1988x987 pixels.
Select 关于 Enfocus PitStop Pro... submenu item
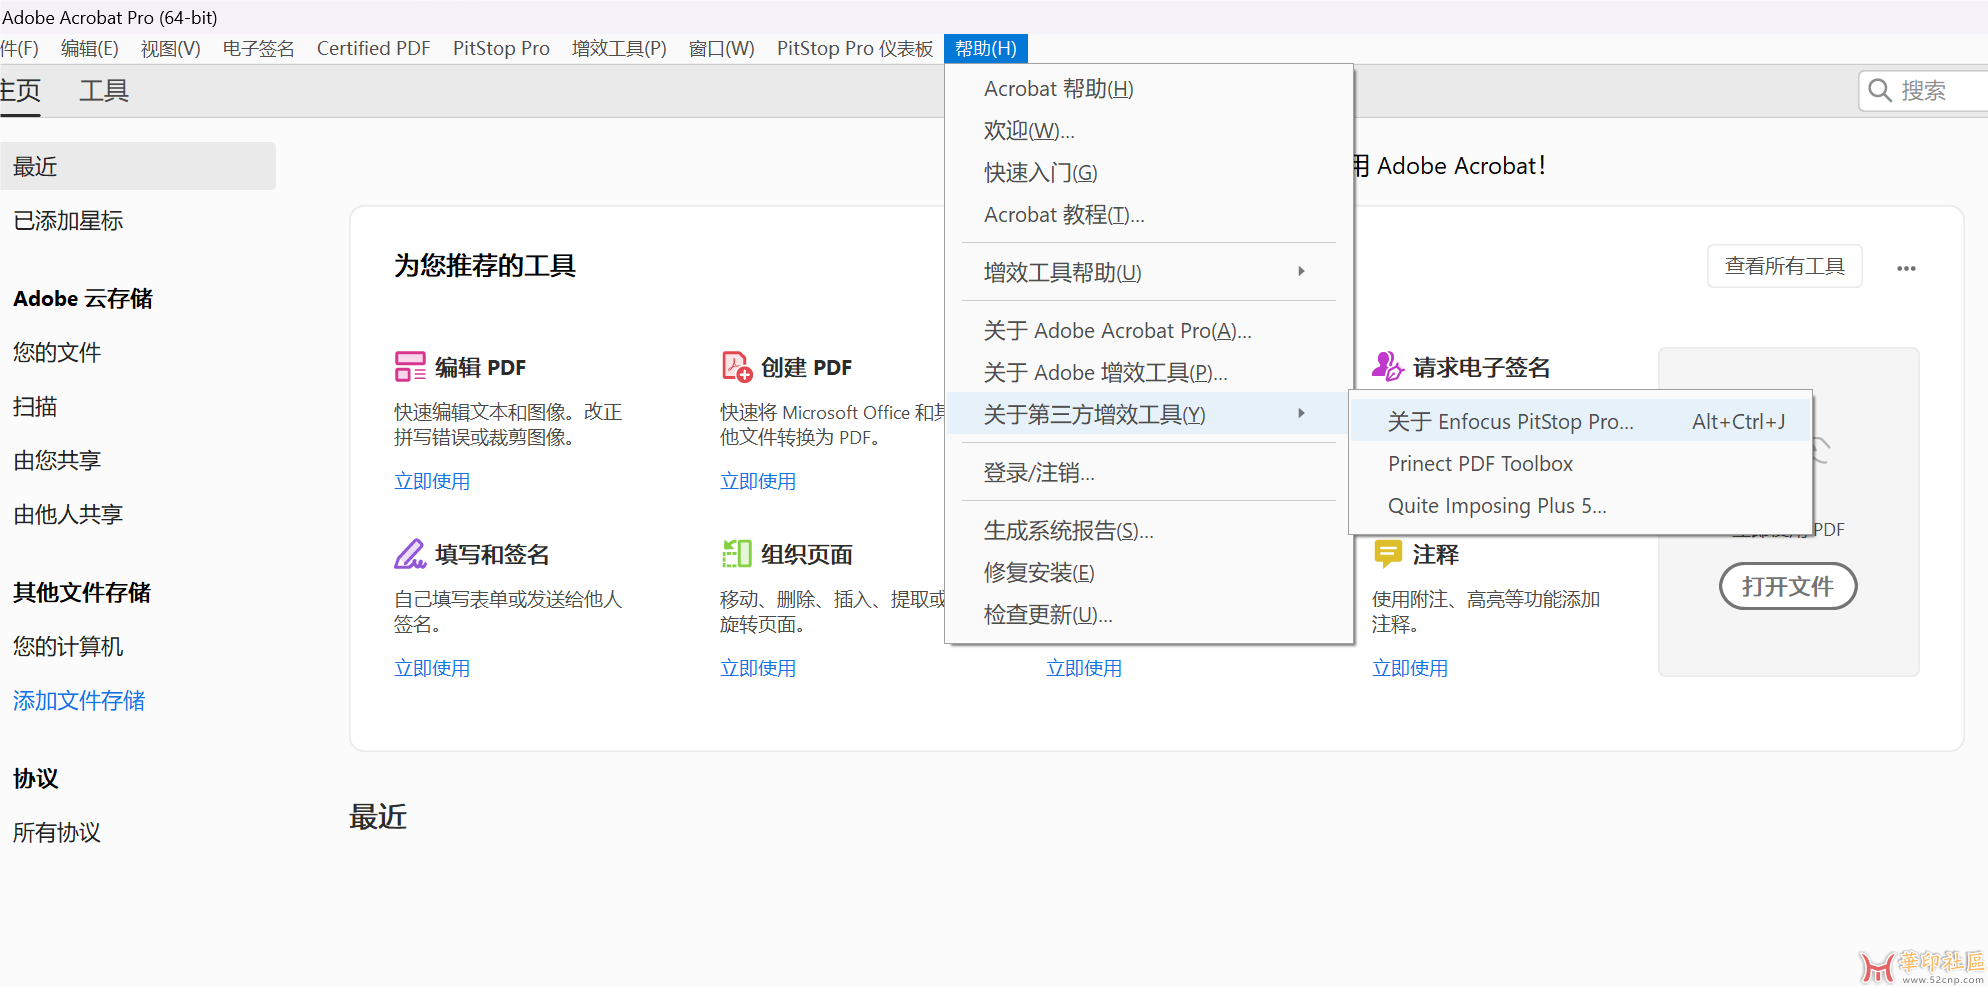point(1581,422)
